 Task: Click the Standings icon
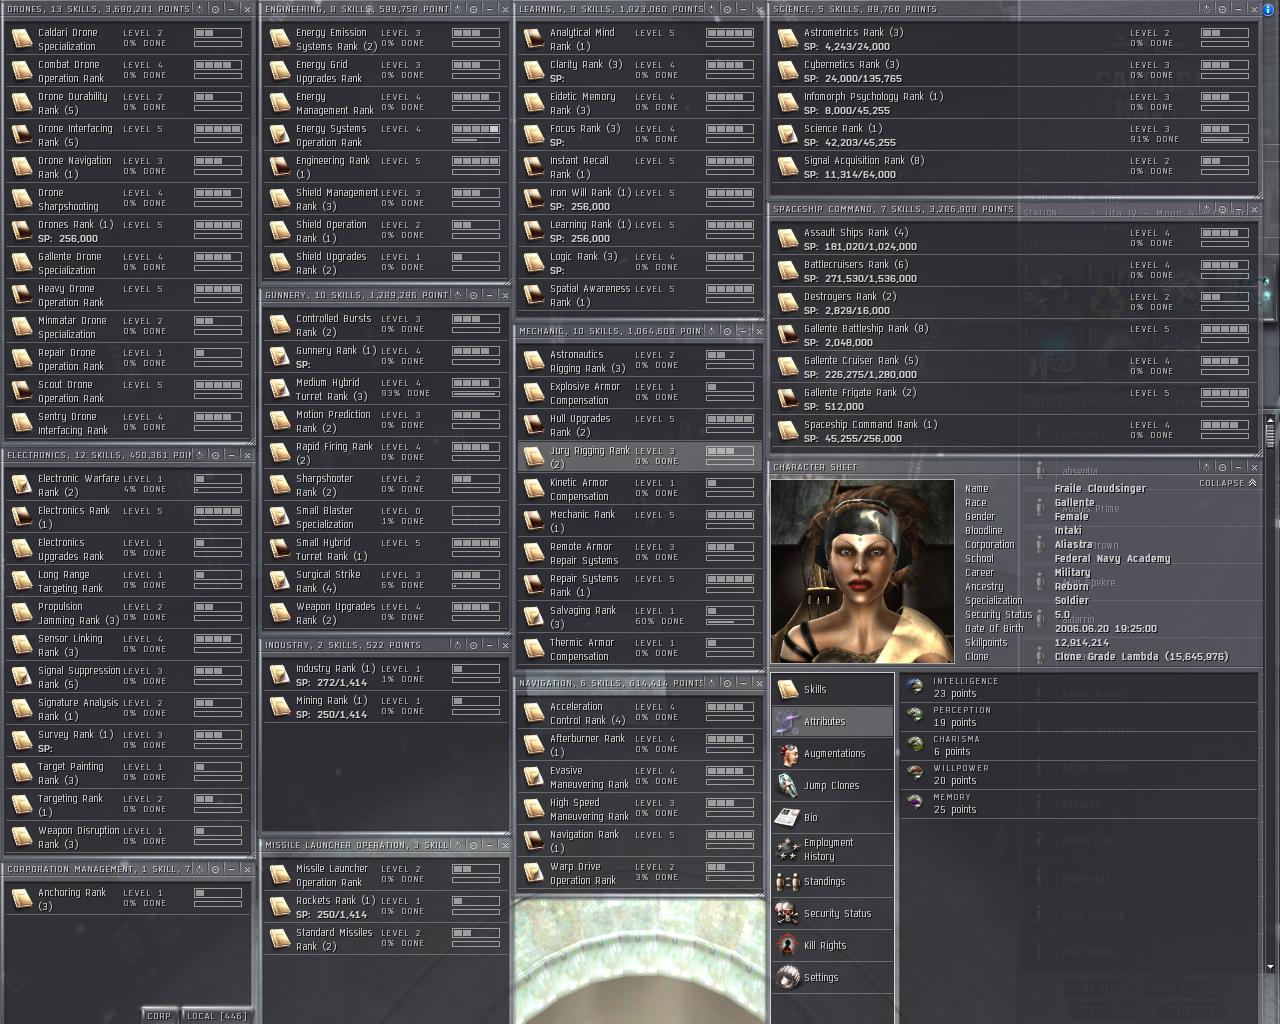point(788,881)
